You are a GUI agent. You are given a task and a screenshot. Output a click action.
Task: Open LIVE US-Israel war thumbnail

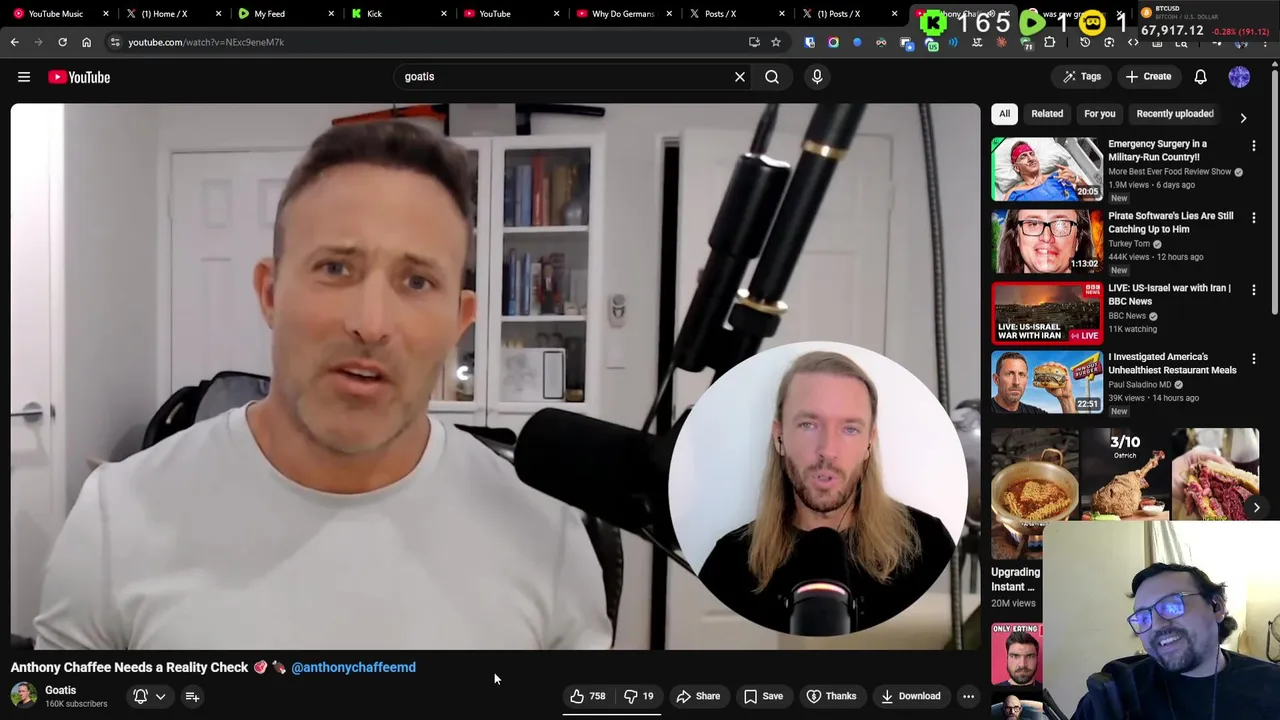pyautogui.click(x=1047, y=313)
